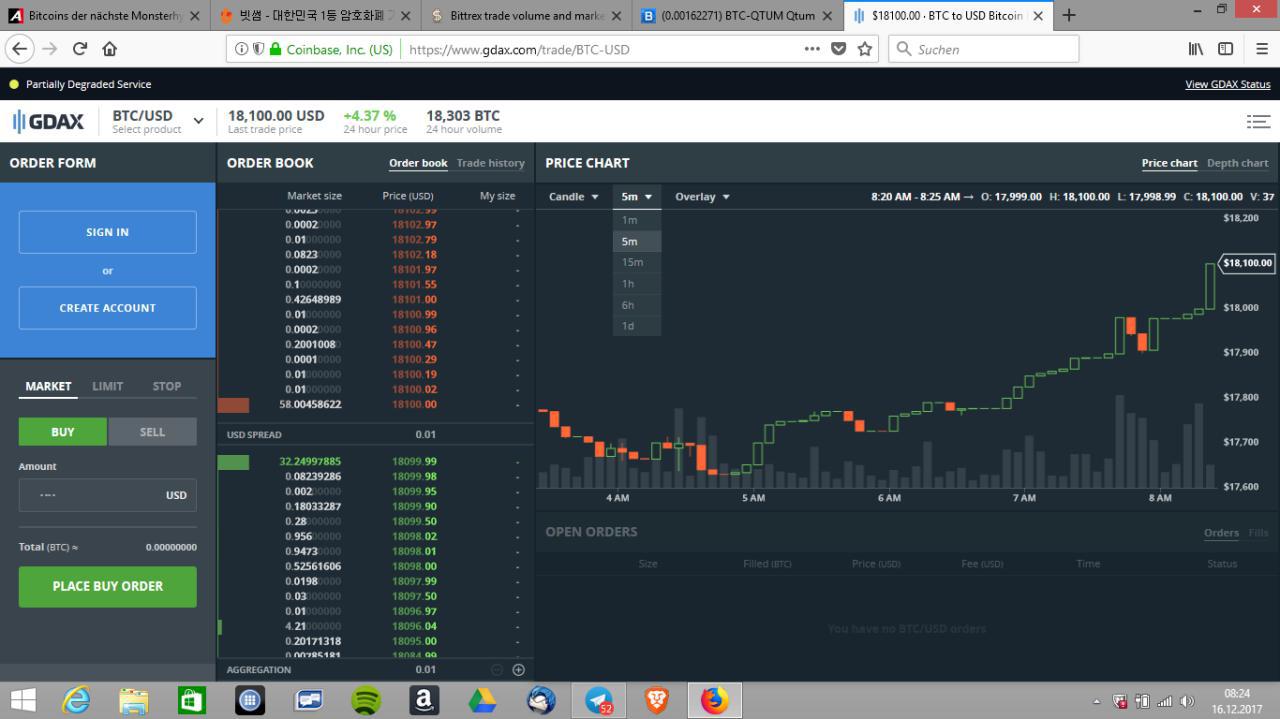The height and width of the screenshot is (719, 1280).
Task: Decrease order book aggregation with minus icon
Action: tap(497, 670)
